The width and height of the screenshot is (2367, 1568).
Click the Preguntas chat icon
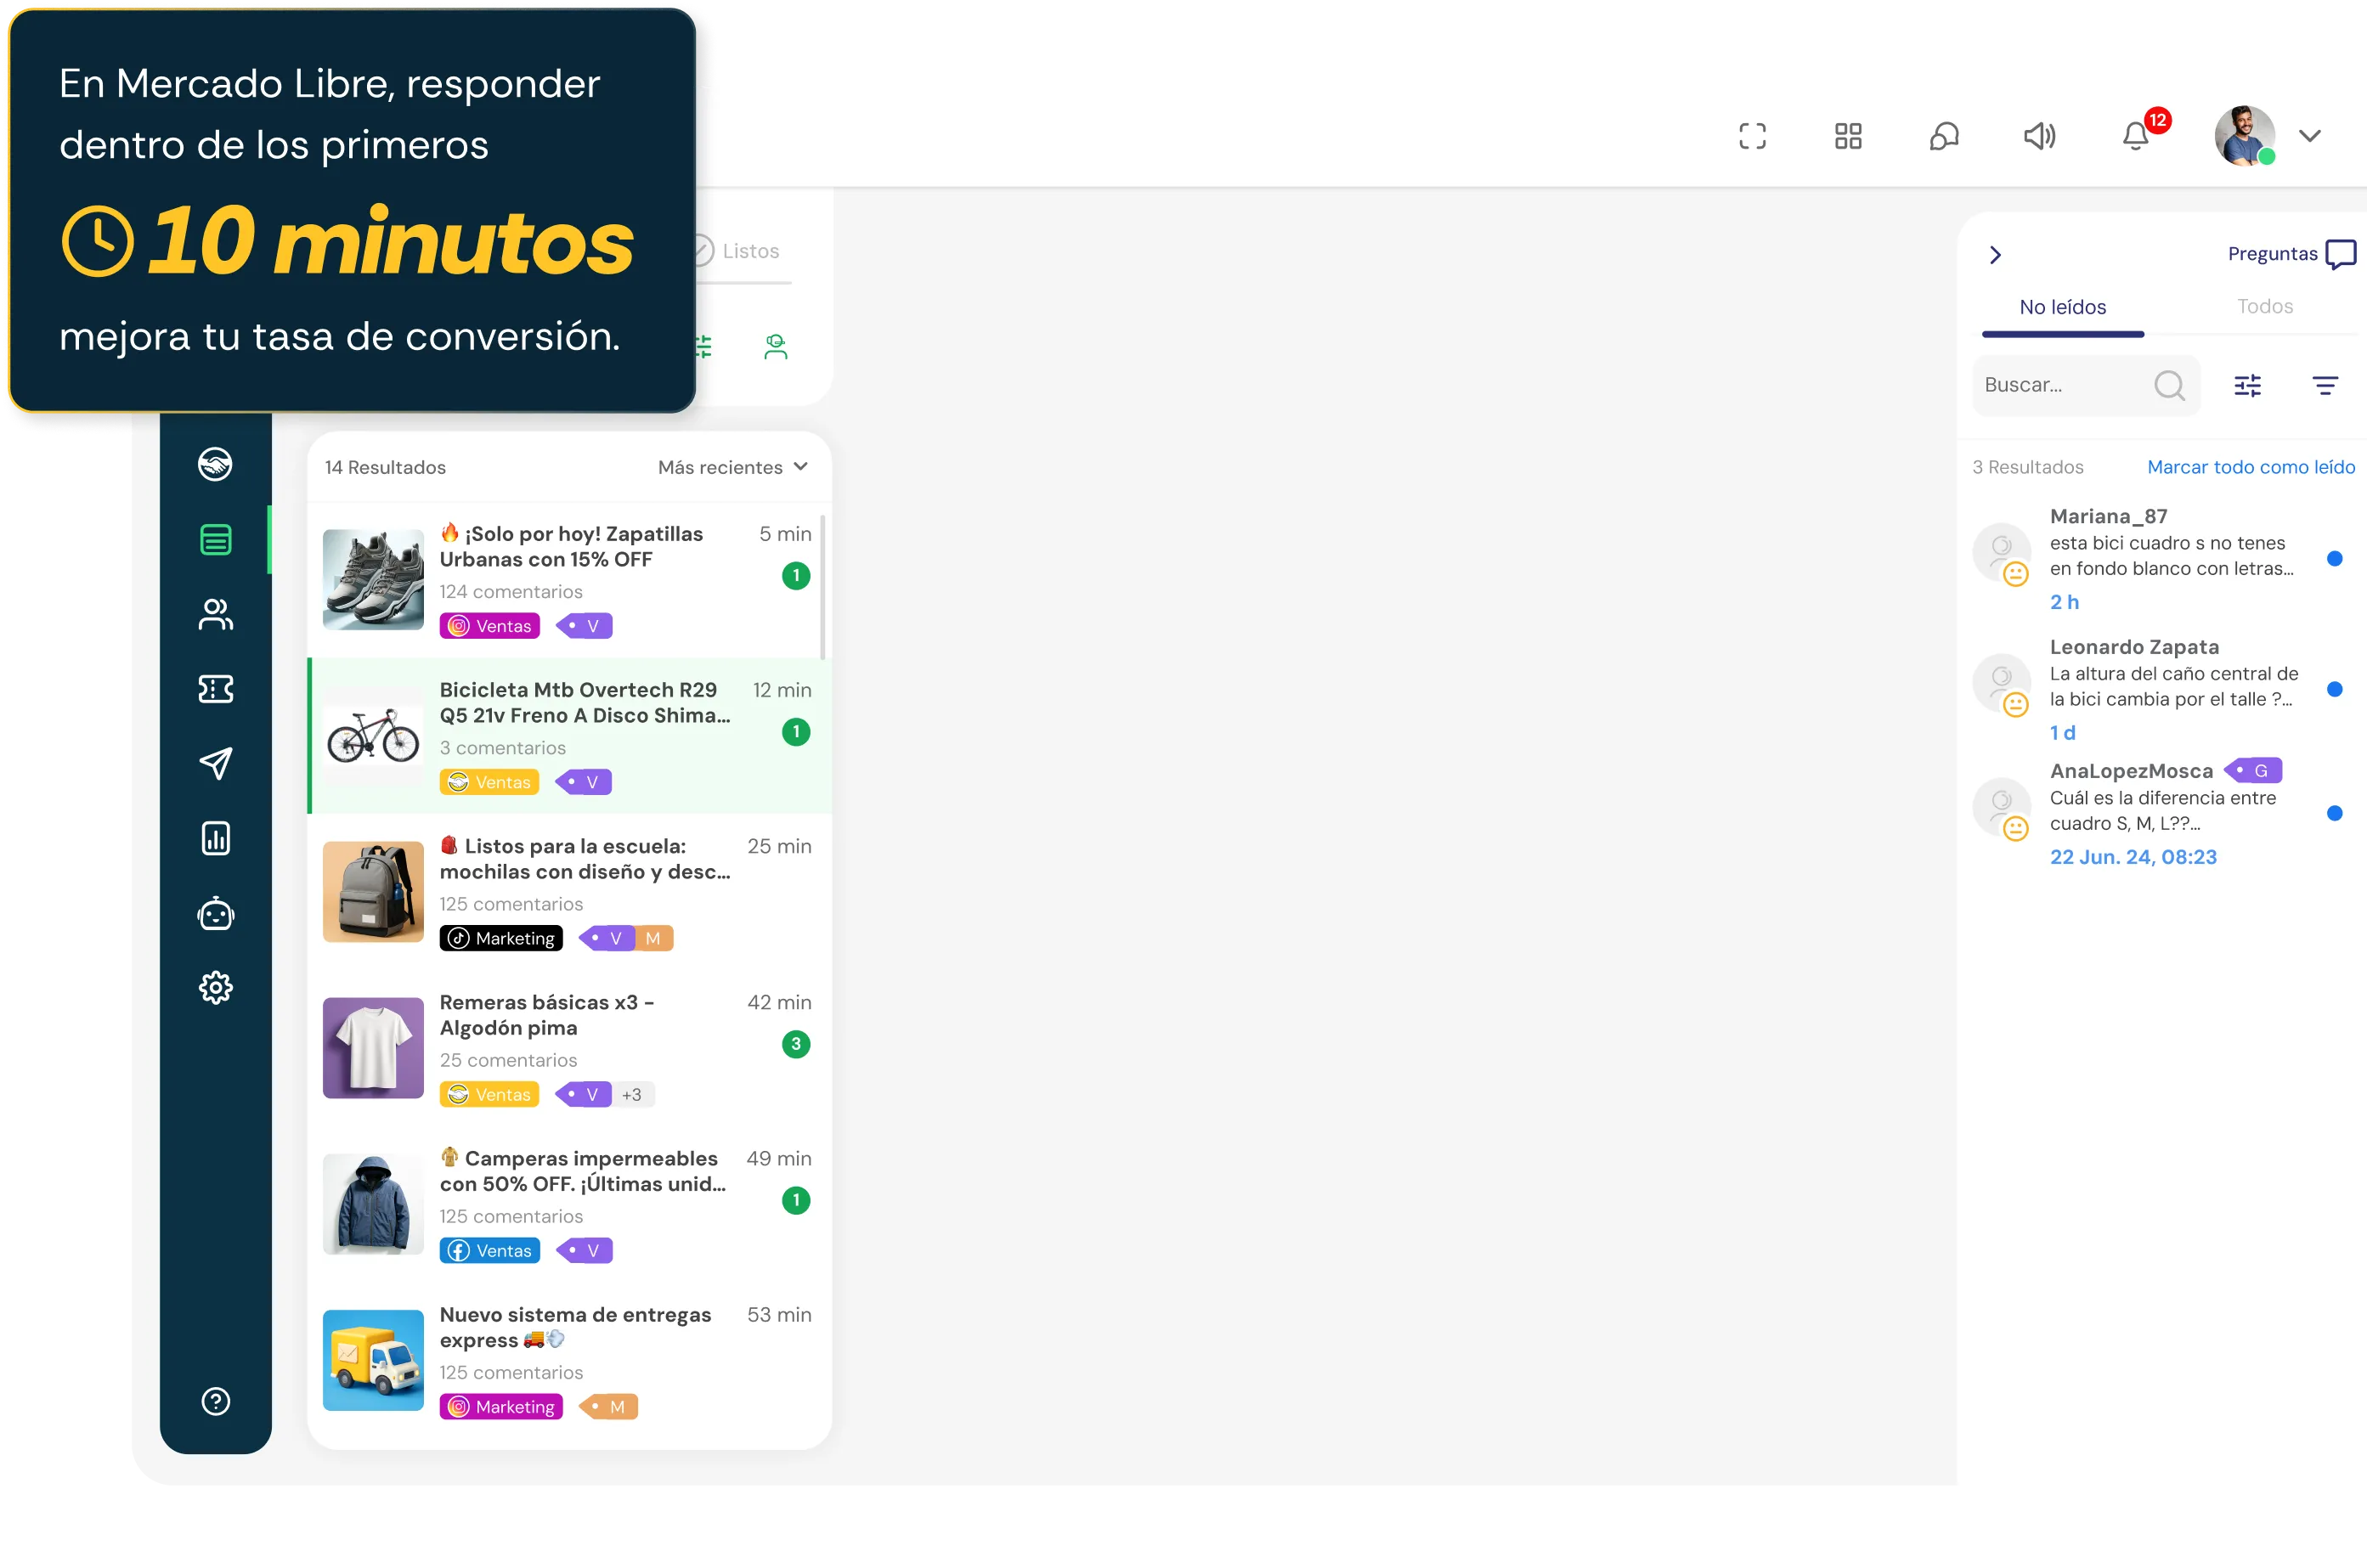(x=2341, y=254)
